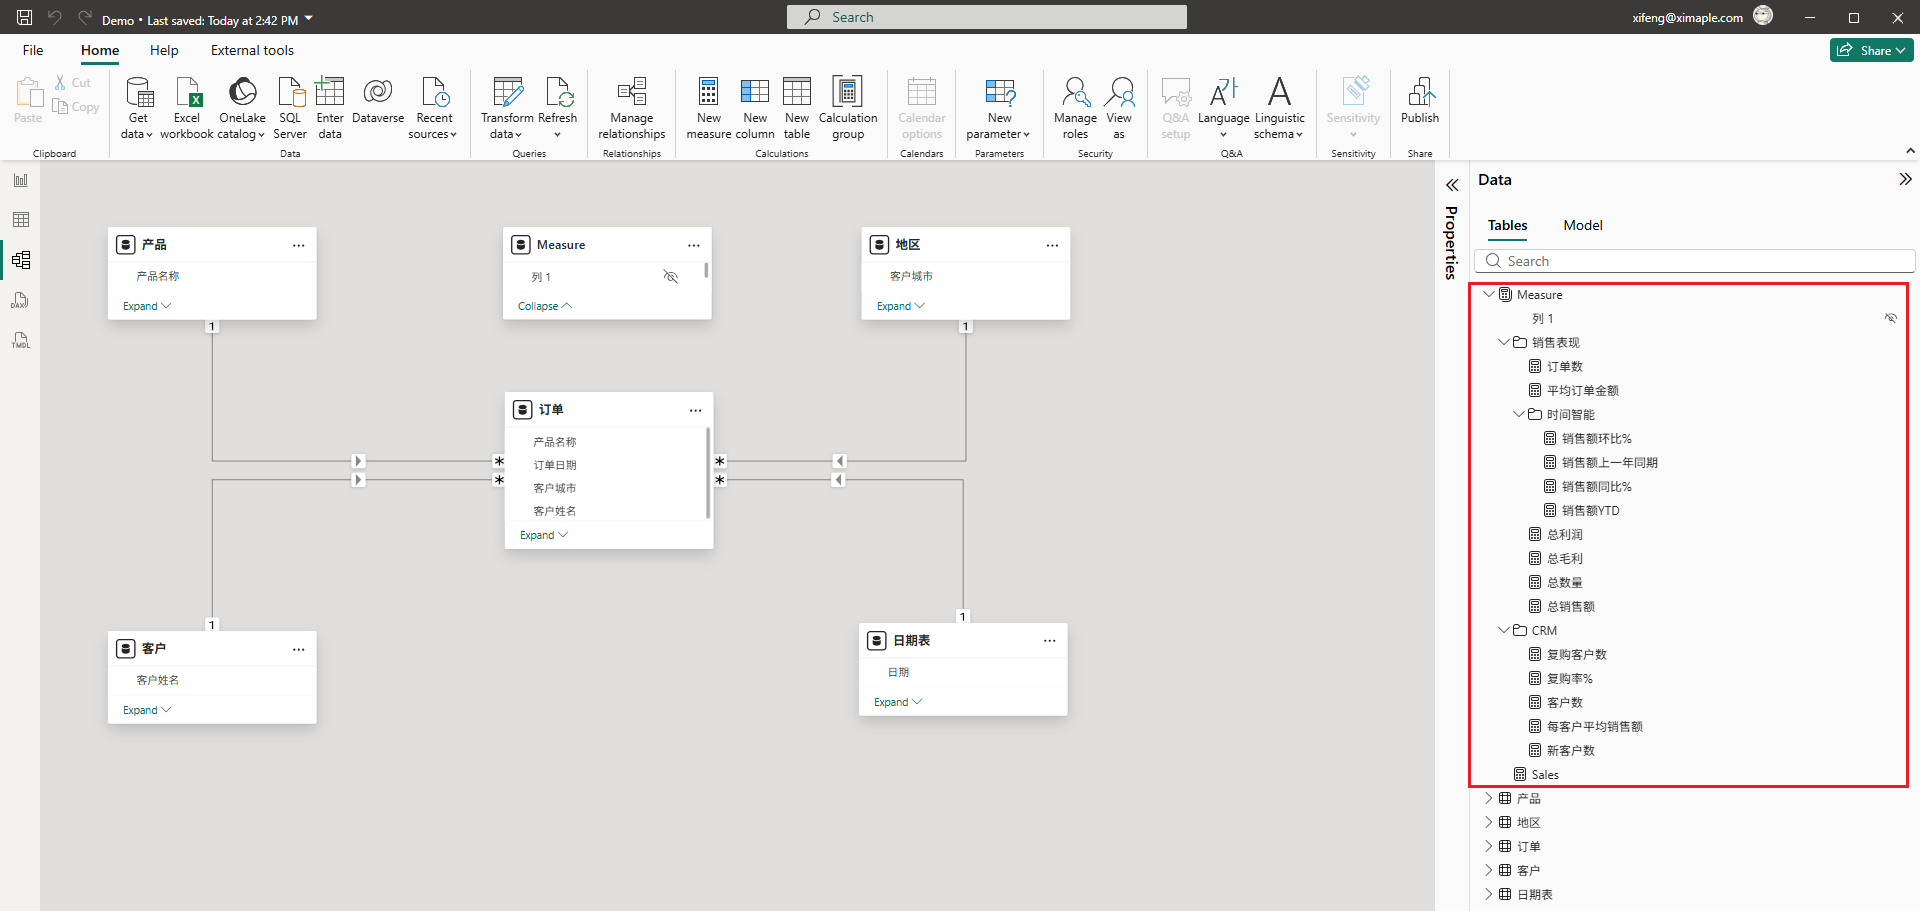The image size is (1920, 911).
Task: Switch to Table view in left sidebar
Action: pos(21,220)
